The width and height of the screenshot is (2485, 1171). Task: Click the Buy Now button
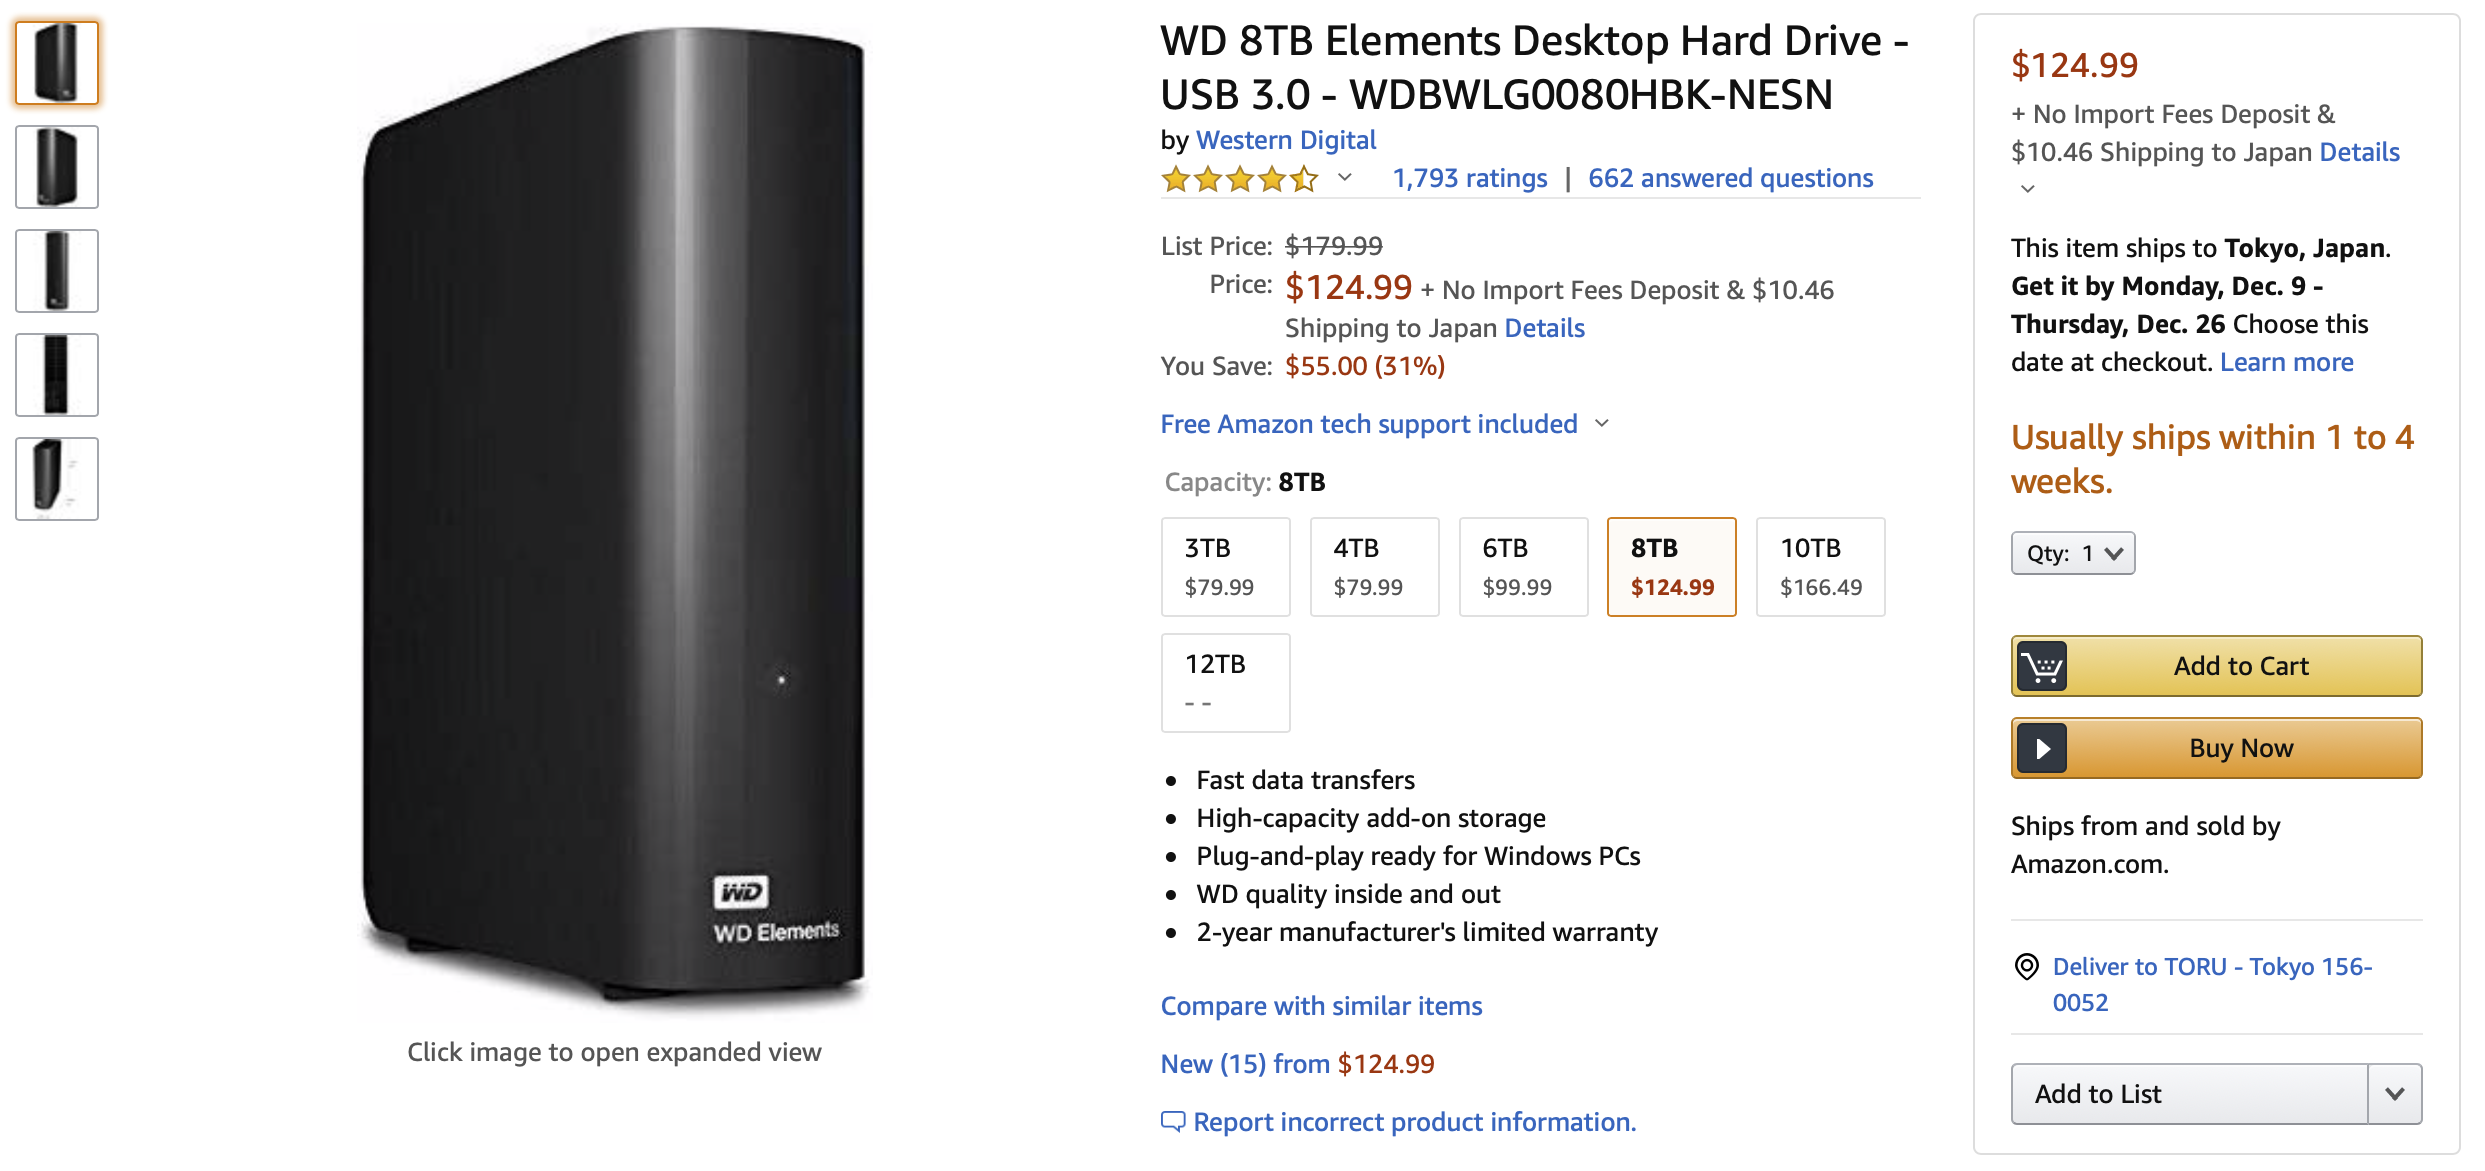coord(2240,748)
